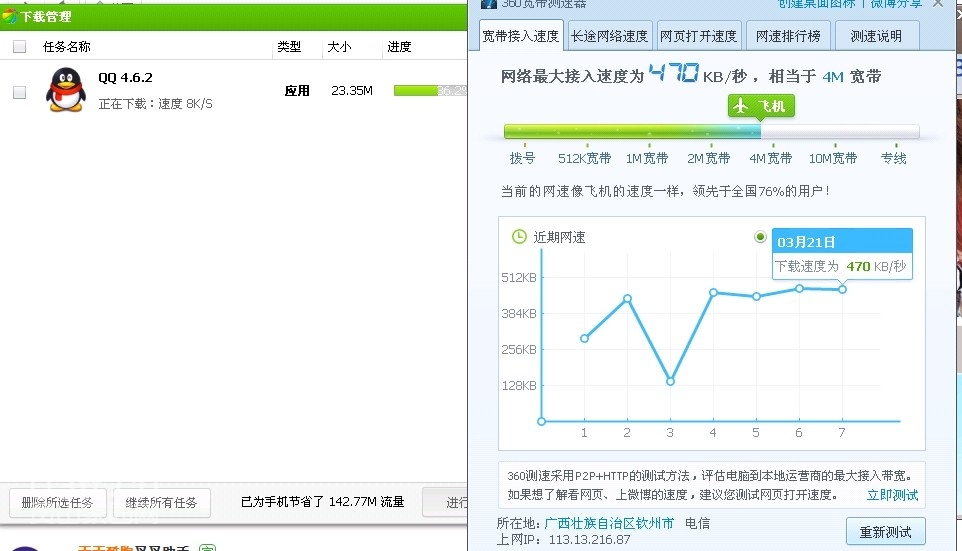Open the 网速排行榜 tab
Viewport: 962px width, 551px height.
point(788,36)
